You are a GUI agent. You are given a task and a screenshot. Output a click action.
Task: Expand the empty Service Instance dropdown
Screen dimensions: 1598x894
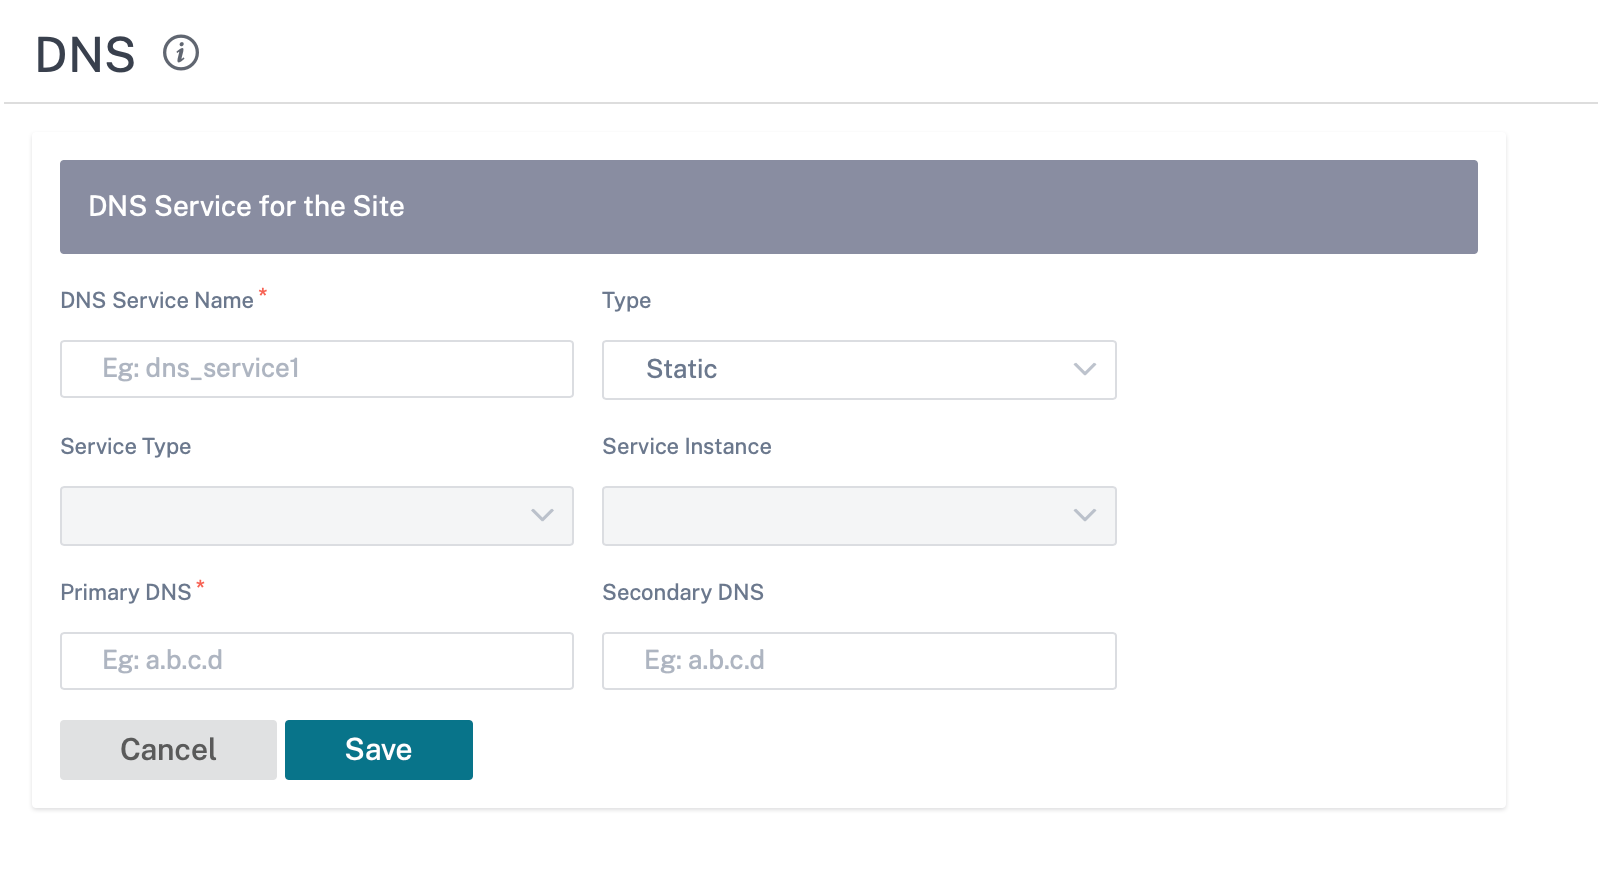click(859, 516)
